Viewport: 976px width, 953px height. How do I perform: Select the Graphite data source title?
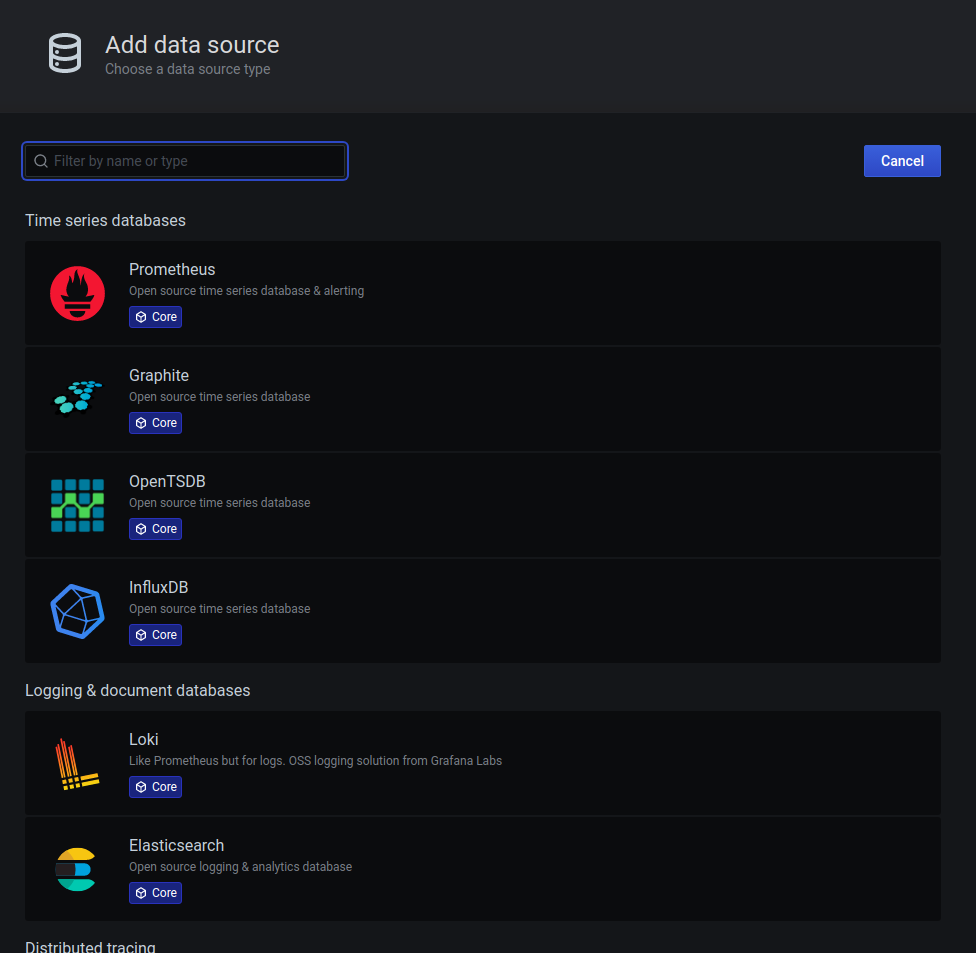[x=159, y=375]
